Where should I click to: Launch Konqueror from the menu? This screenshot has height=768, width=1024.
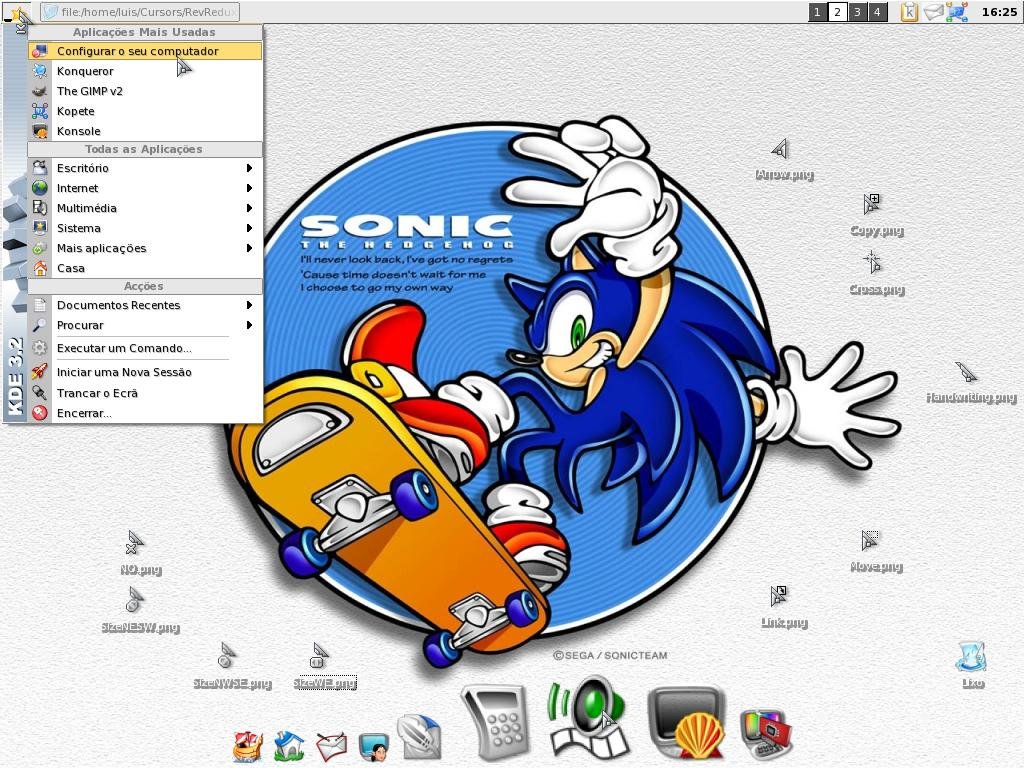[145, 71]
